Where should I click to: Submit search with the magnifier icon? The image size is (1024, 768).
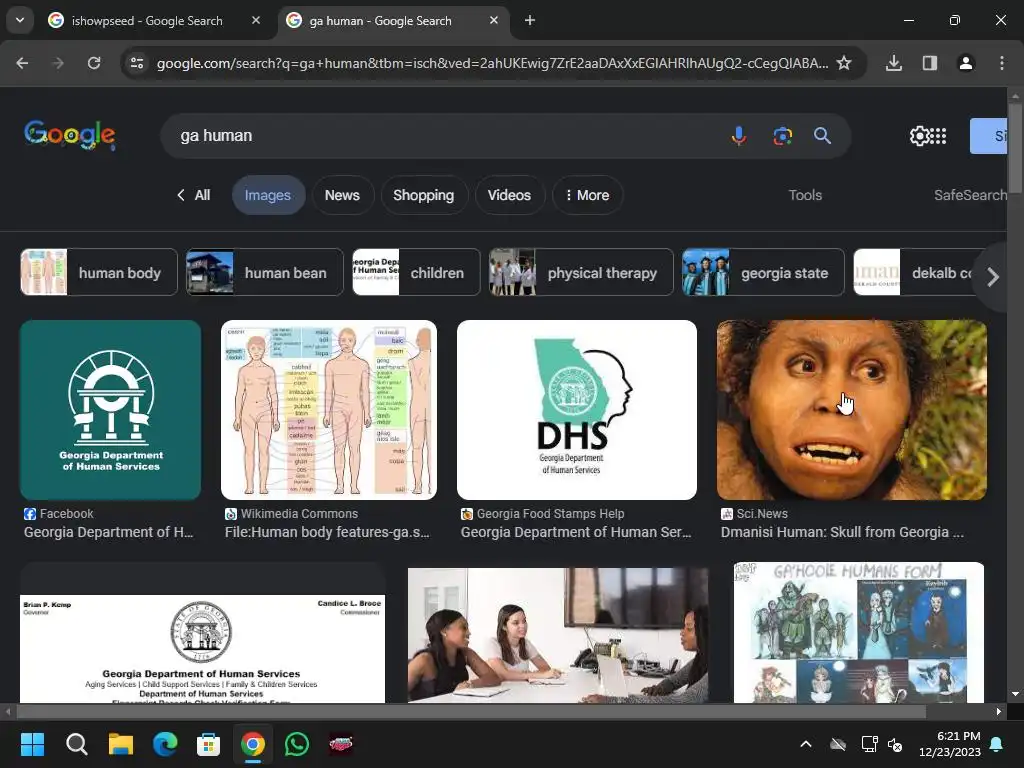click(x=822, y=136)
